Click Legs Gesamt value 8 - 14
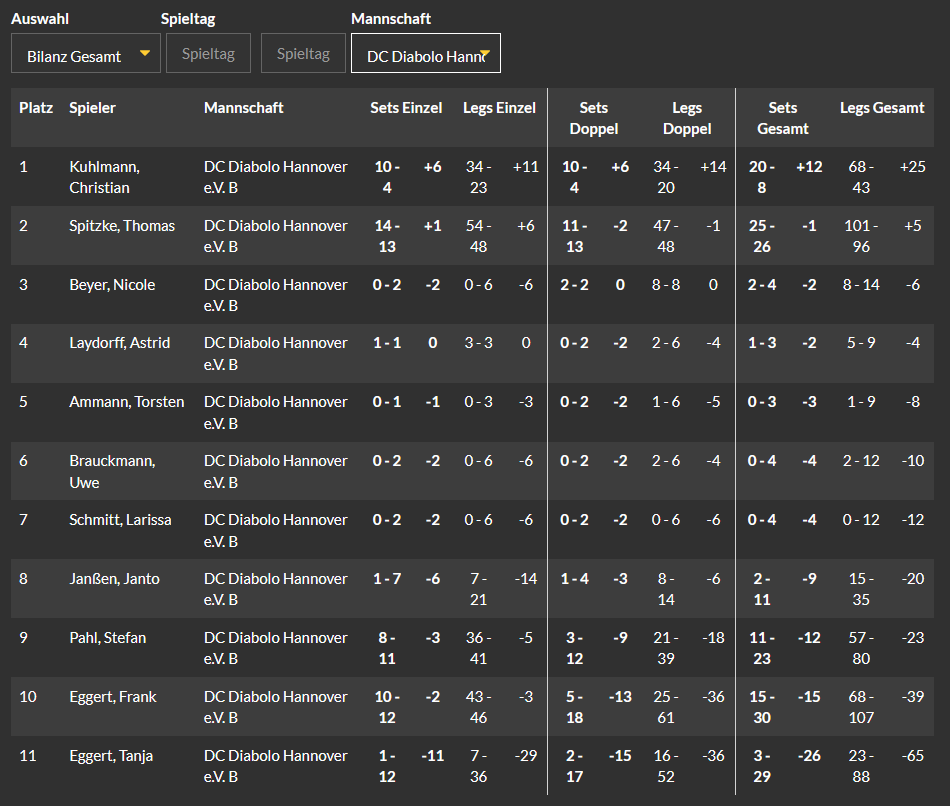The height and width of the screenshot is (806, 950). point(861,285)
